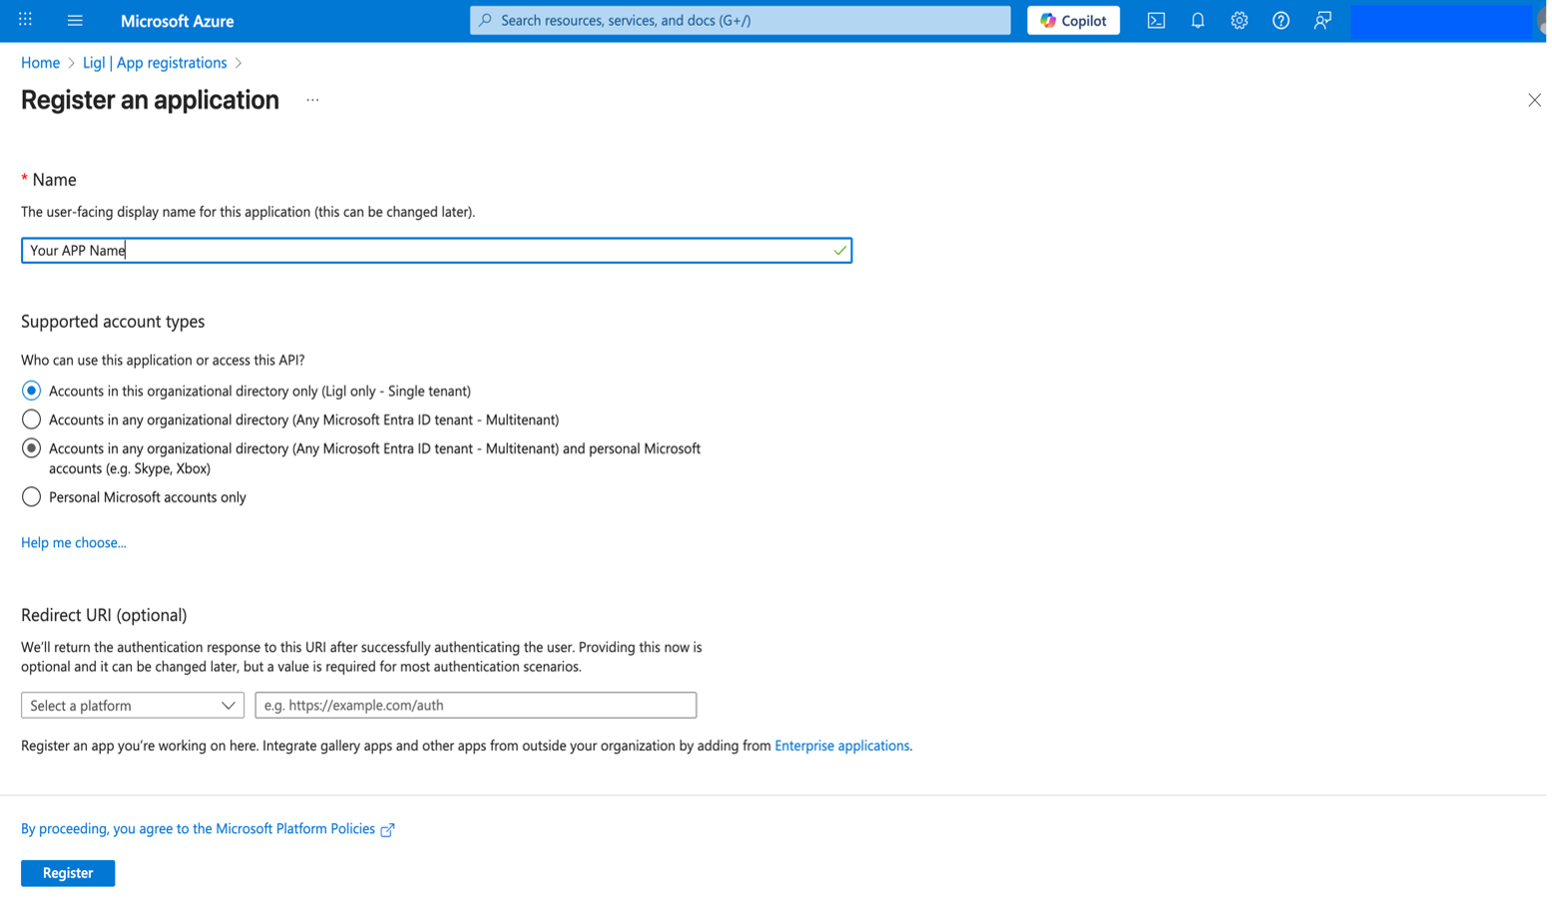The width and height of the screenshot is (1552, 916).
Task: Select Personal Microsoft accounts only
Action: click(32, 497)
